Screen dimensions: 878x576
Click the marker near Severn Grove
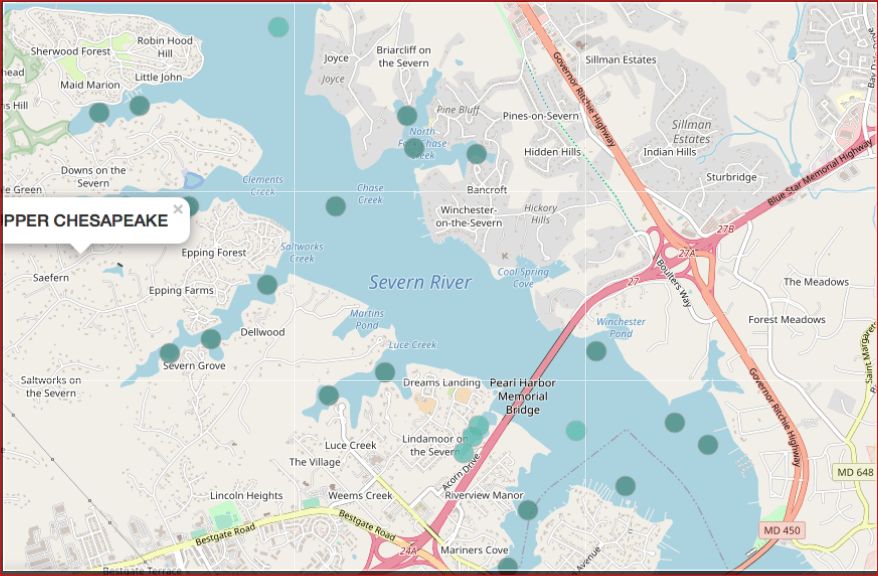point(168,352)
